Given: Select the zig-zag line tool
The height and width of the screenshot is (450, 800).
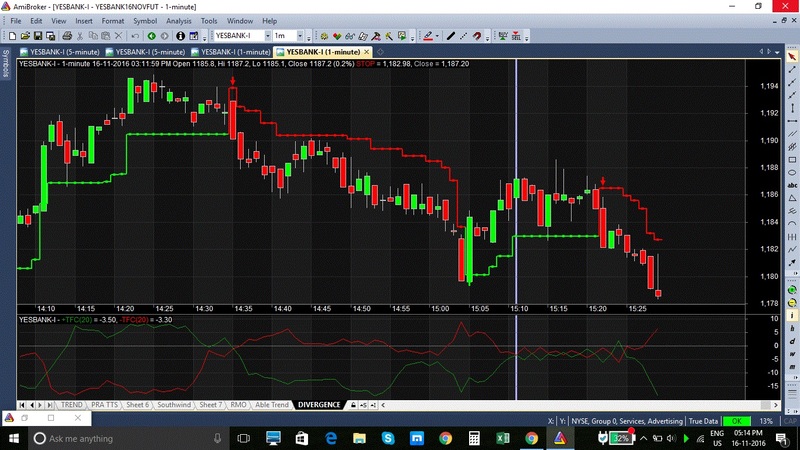Looking at the screenshot, I should tap(792, 249).
